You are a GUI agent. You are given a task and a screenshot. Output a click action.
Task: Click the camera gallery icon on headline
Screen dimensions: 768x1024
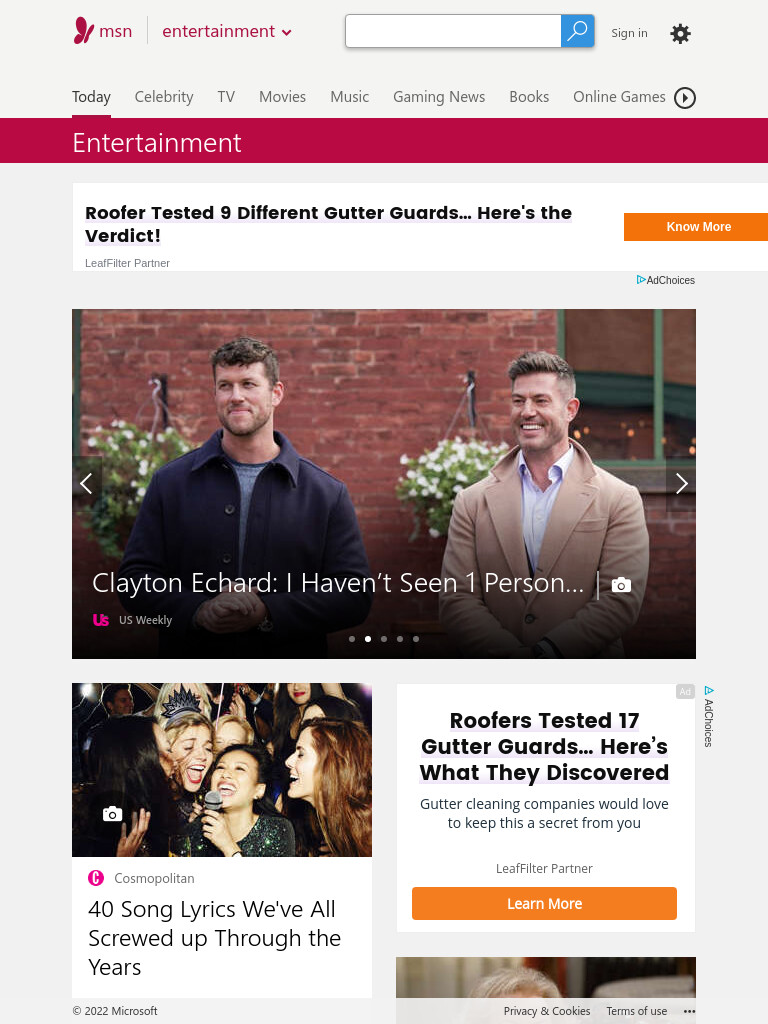tap(621, 584)
